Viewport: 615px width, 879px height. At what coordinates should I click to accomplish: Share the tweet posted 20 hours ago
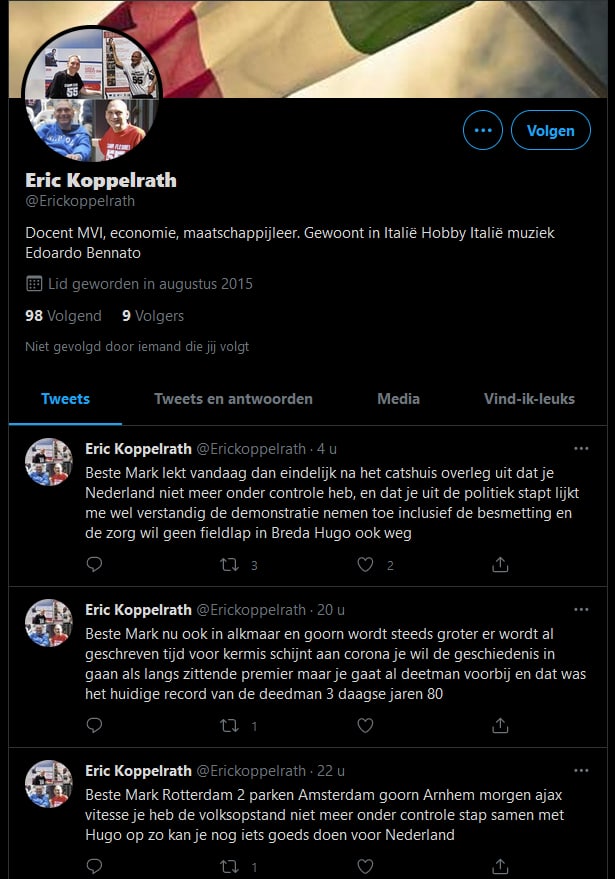pos(500,726)
